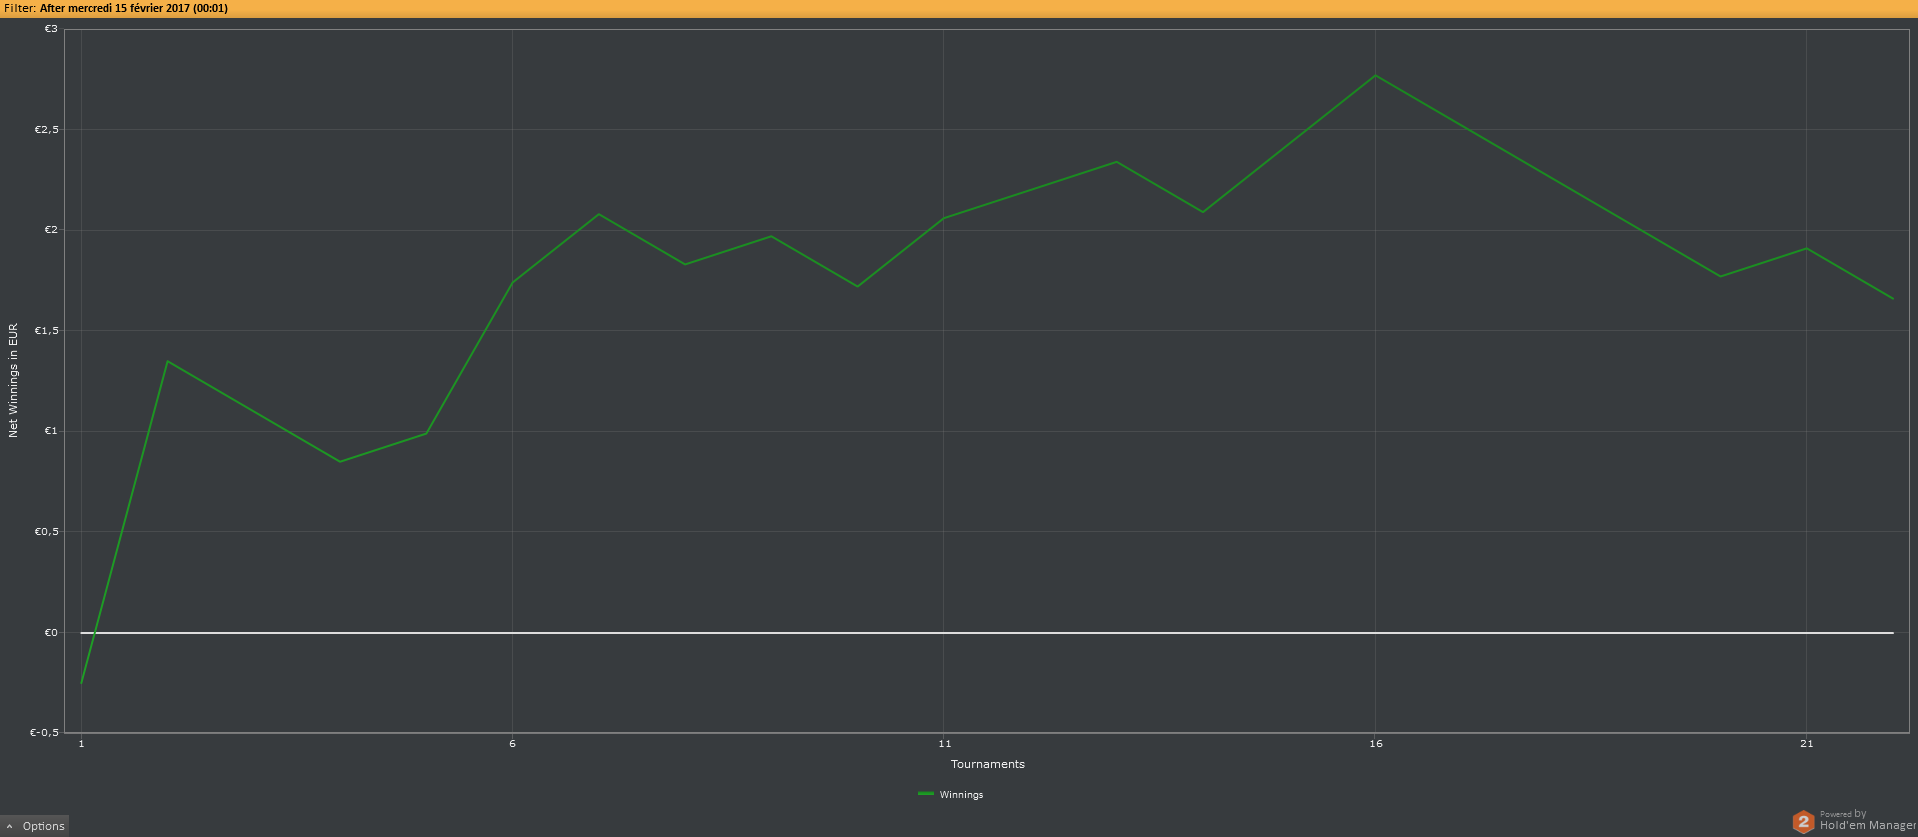Click the €0 y-axis label
The height and width of the screenshot is (837, 1918).
[x=51, y=632]
